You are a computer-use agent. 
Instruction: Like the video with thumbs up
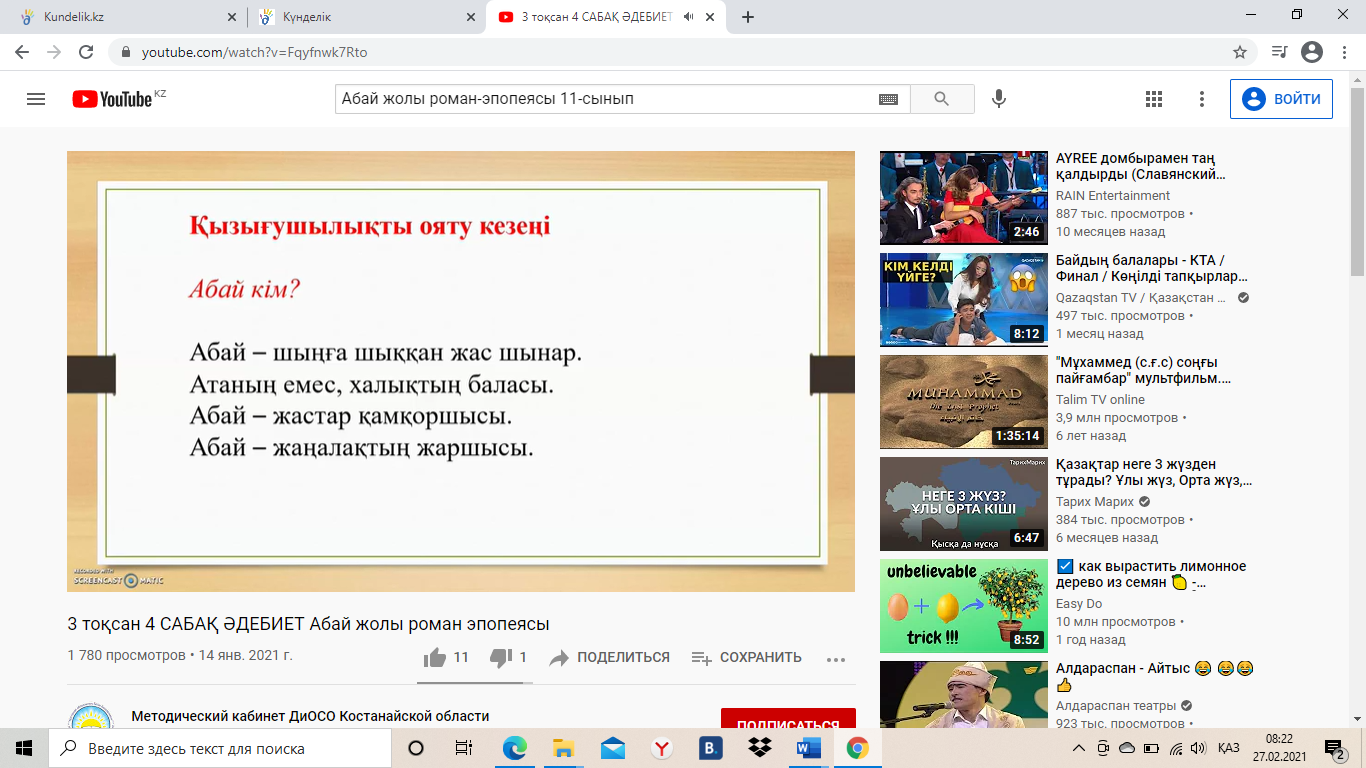[x=435, y=657]
